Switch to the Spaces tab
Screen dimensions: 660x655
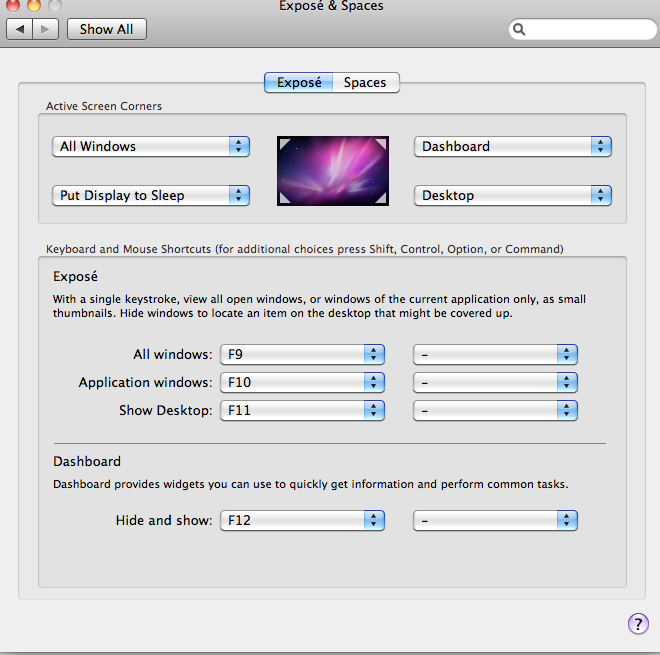coord(365,83)
